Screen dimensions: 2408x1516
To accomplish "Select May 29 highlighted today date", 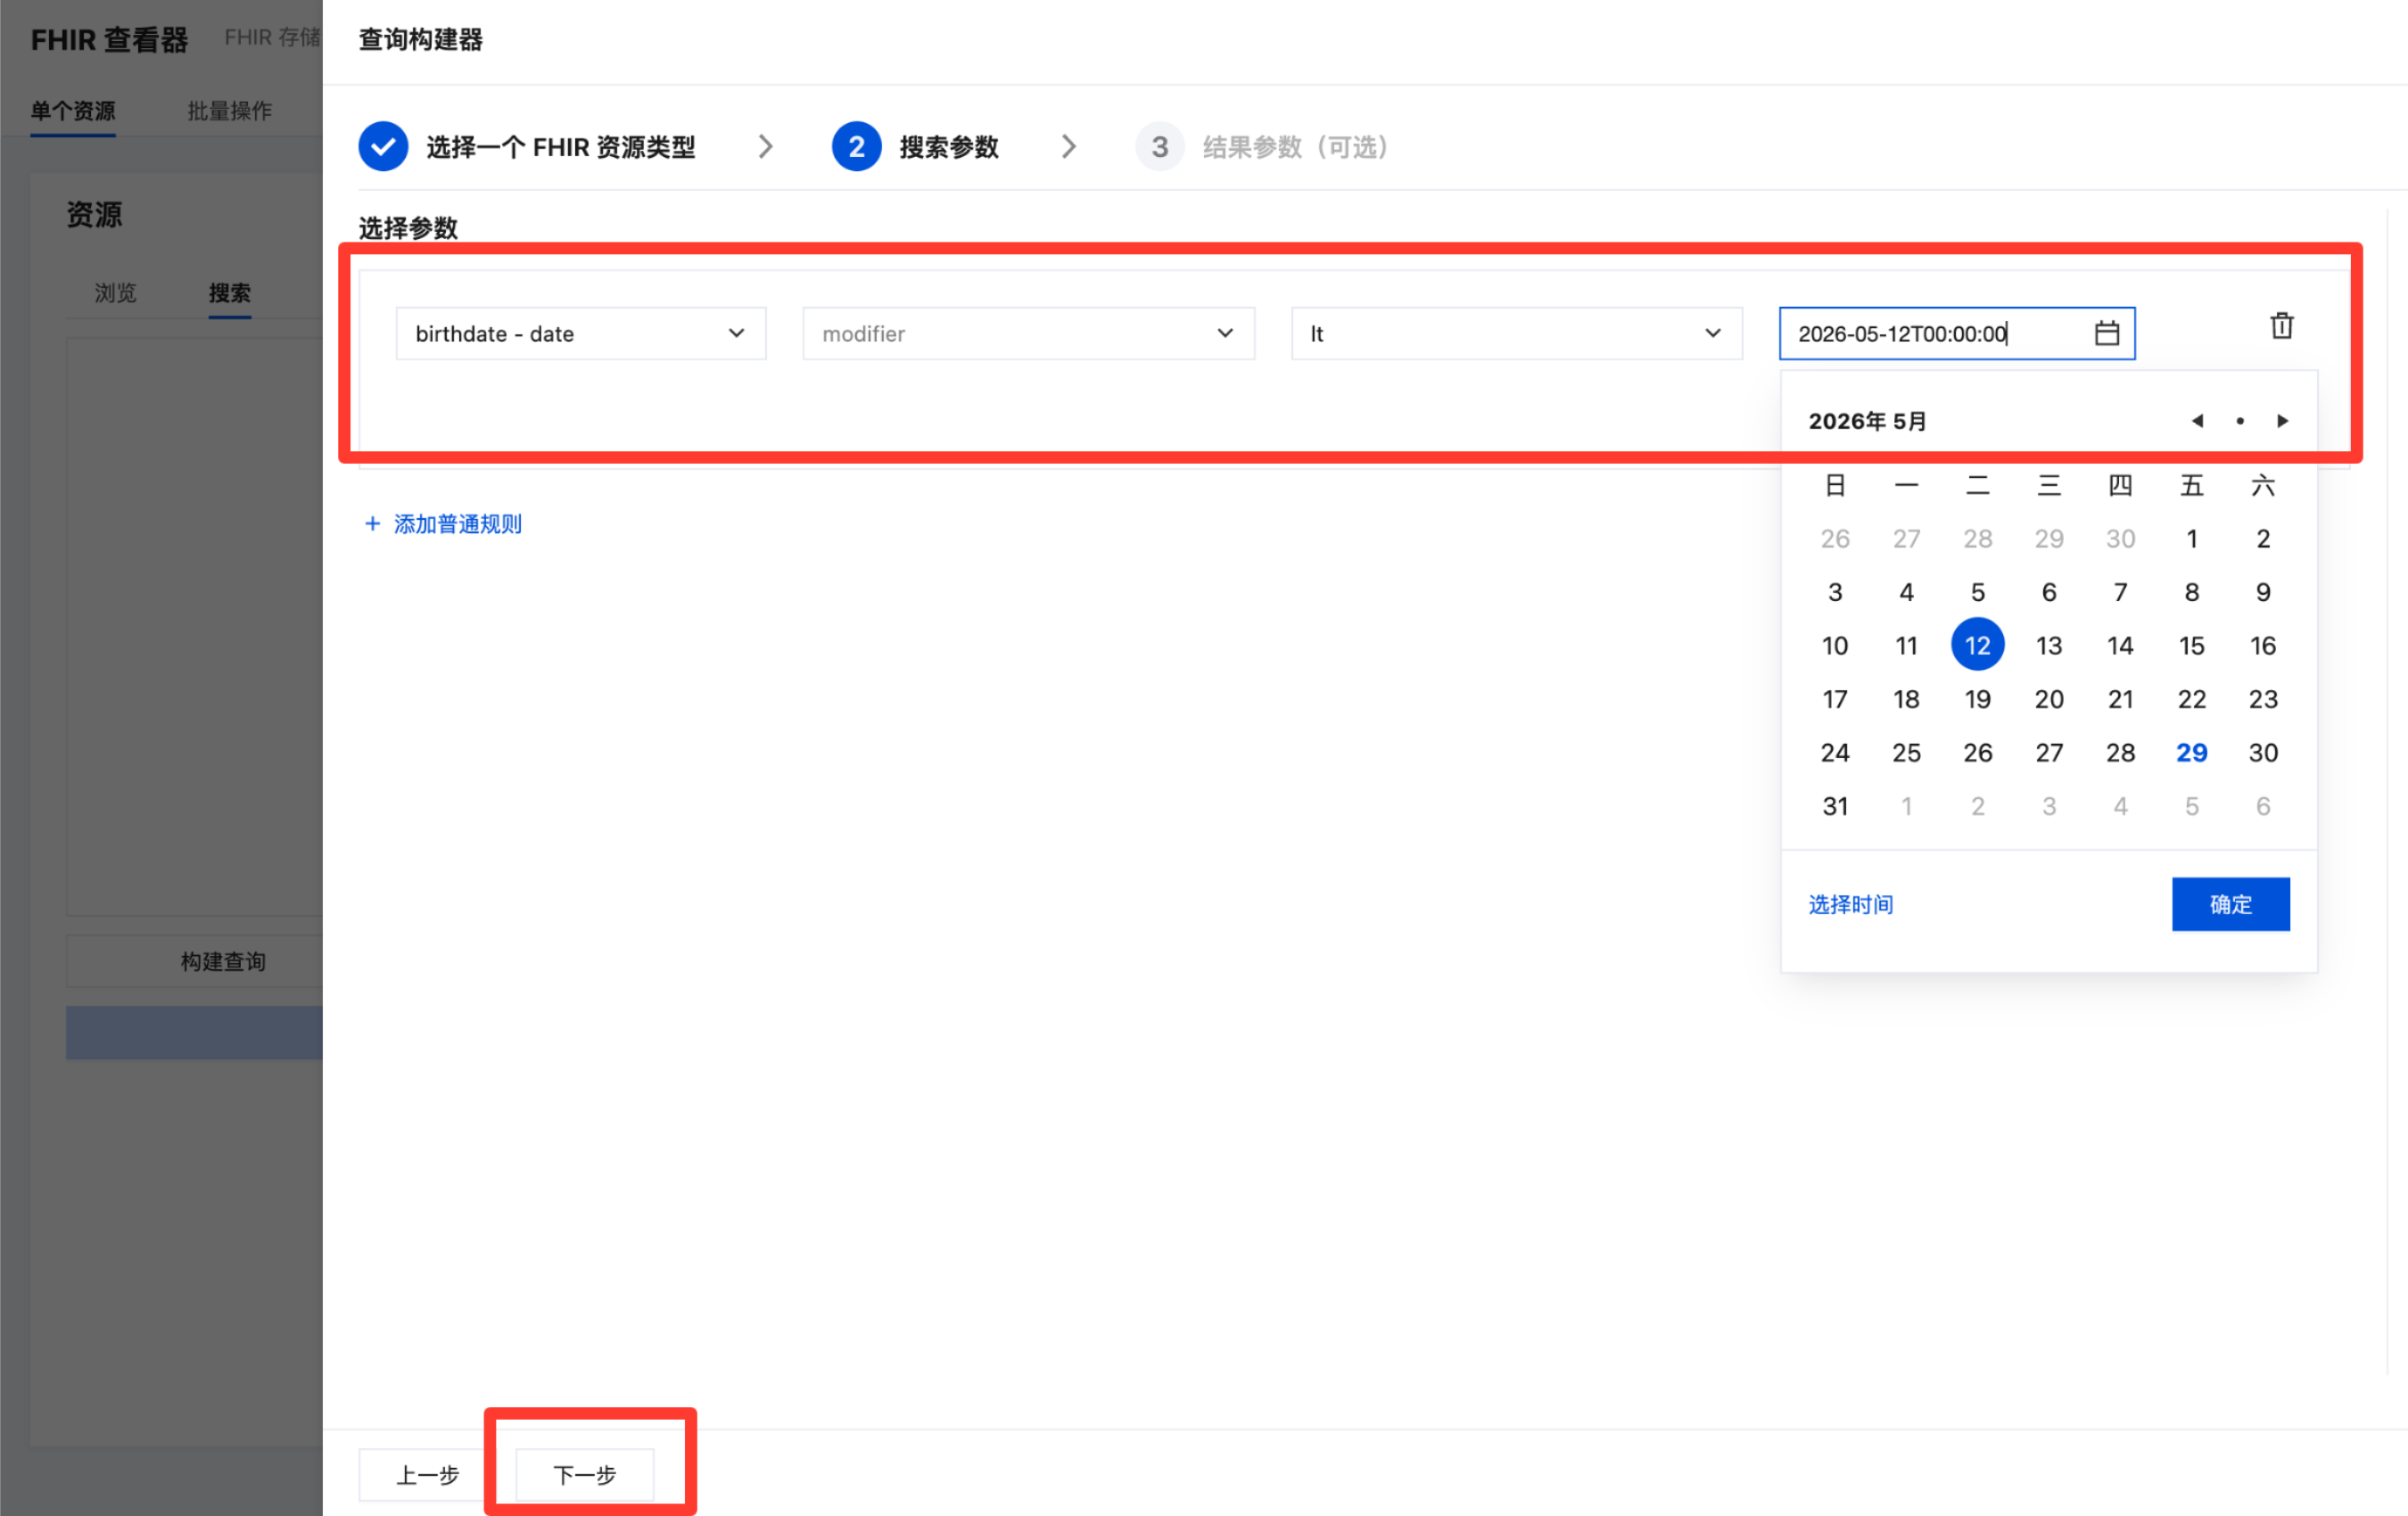I will point(2191,752).
